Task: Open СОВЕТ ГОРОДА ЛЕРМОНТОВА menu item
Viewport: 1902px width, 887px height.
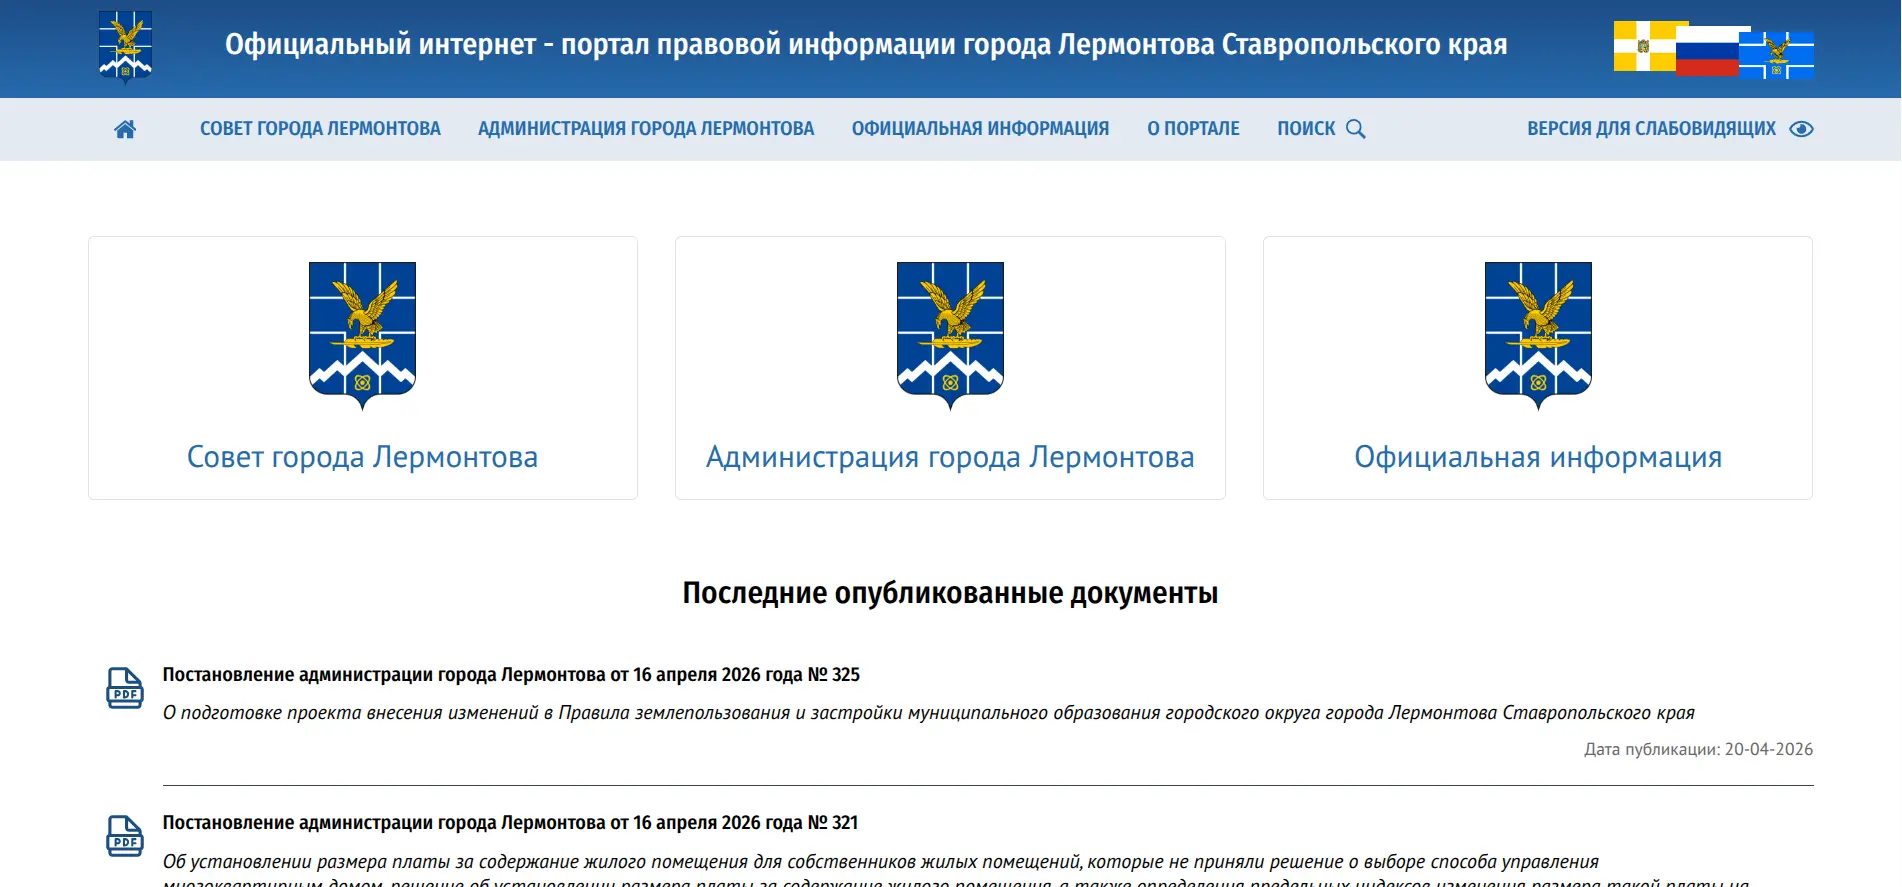Action: coord(320,129)
